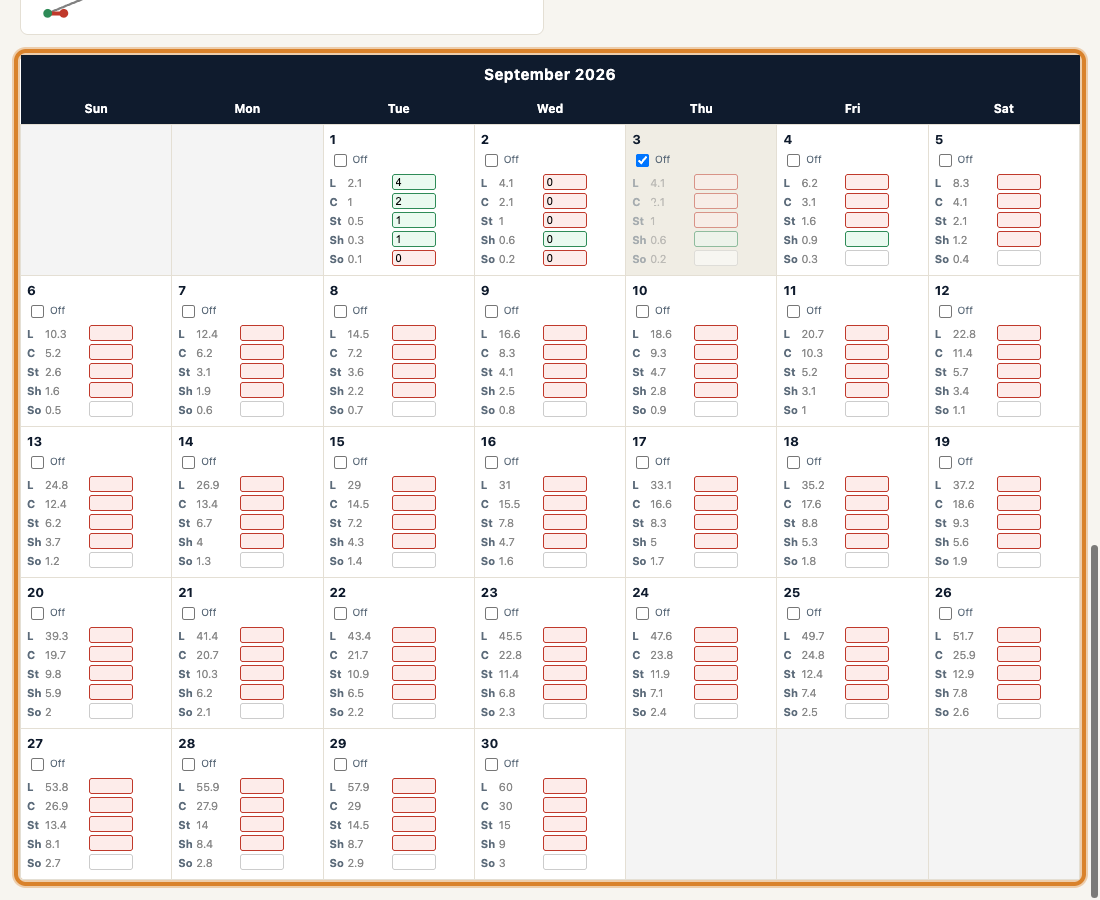Focus the Sh field on September 17
The height and width of the screenshot is (900, 1100).
[716, 541]
